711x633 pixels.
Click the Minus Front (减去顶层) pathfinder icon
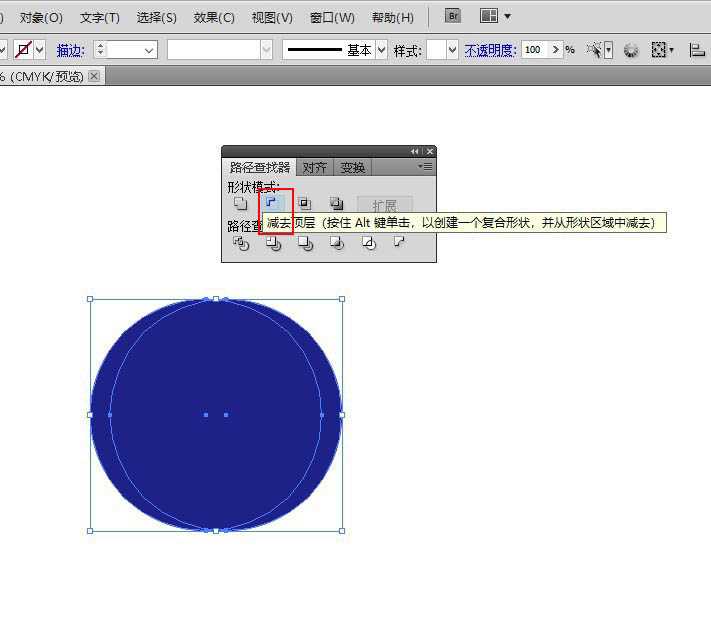[x=271, y=204]
